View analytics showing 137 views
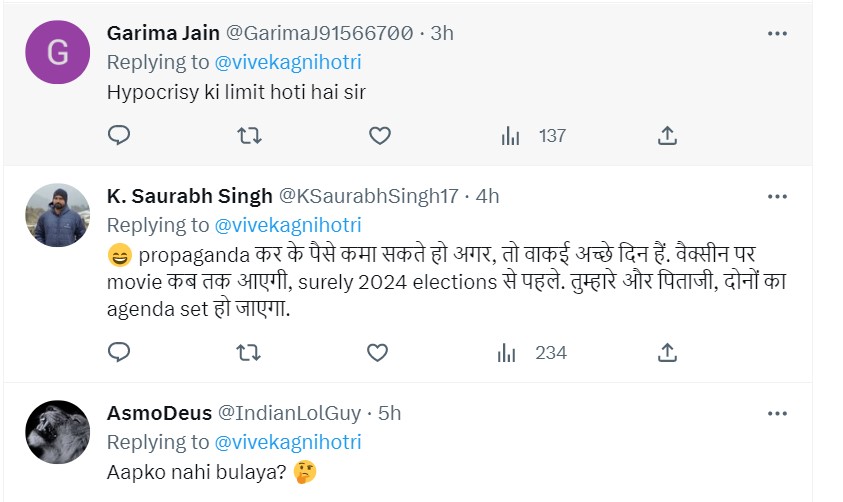The image size is (843, 502). 534,135
